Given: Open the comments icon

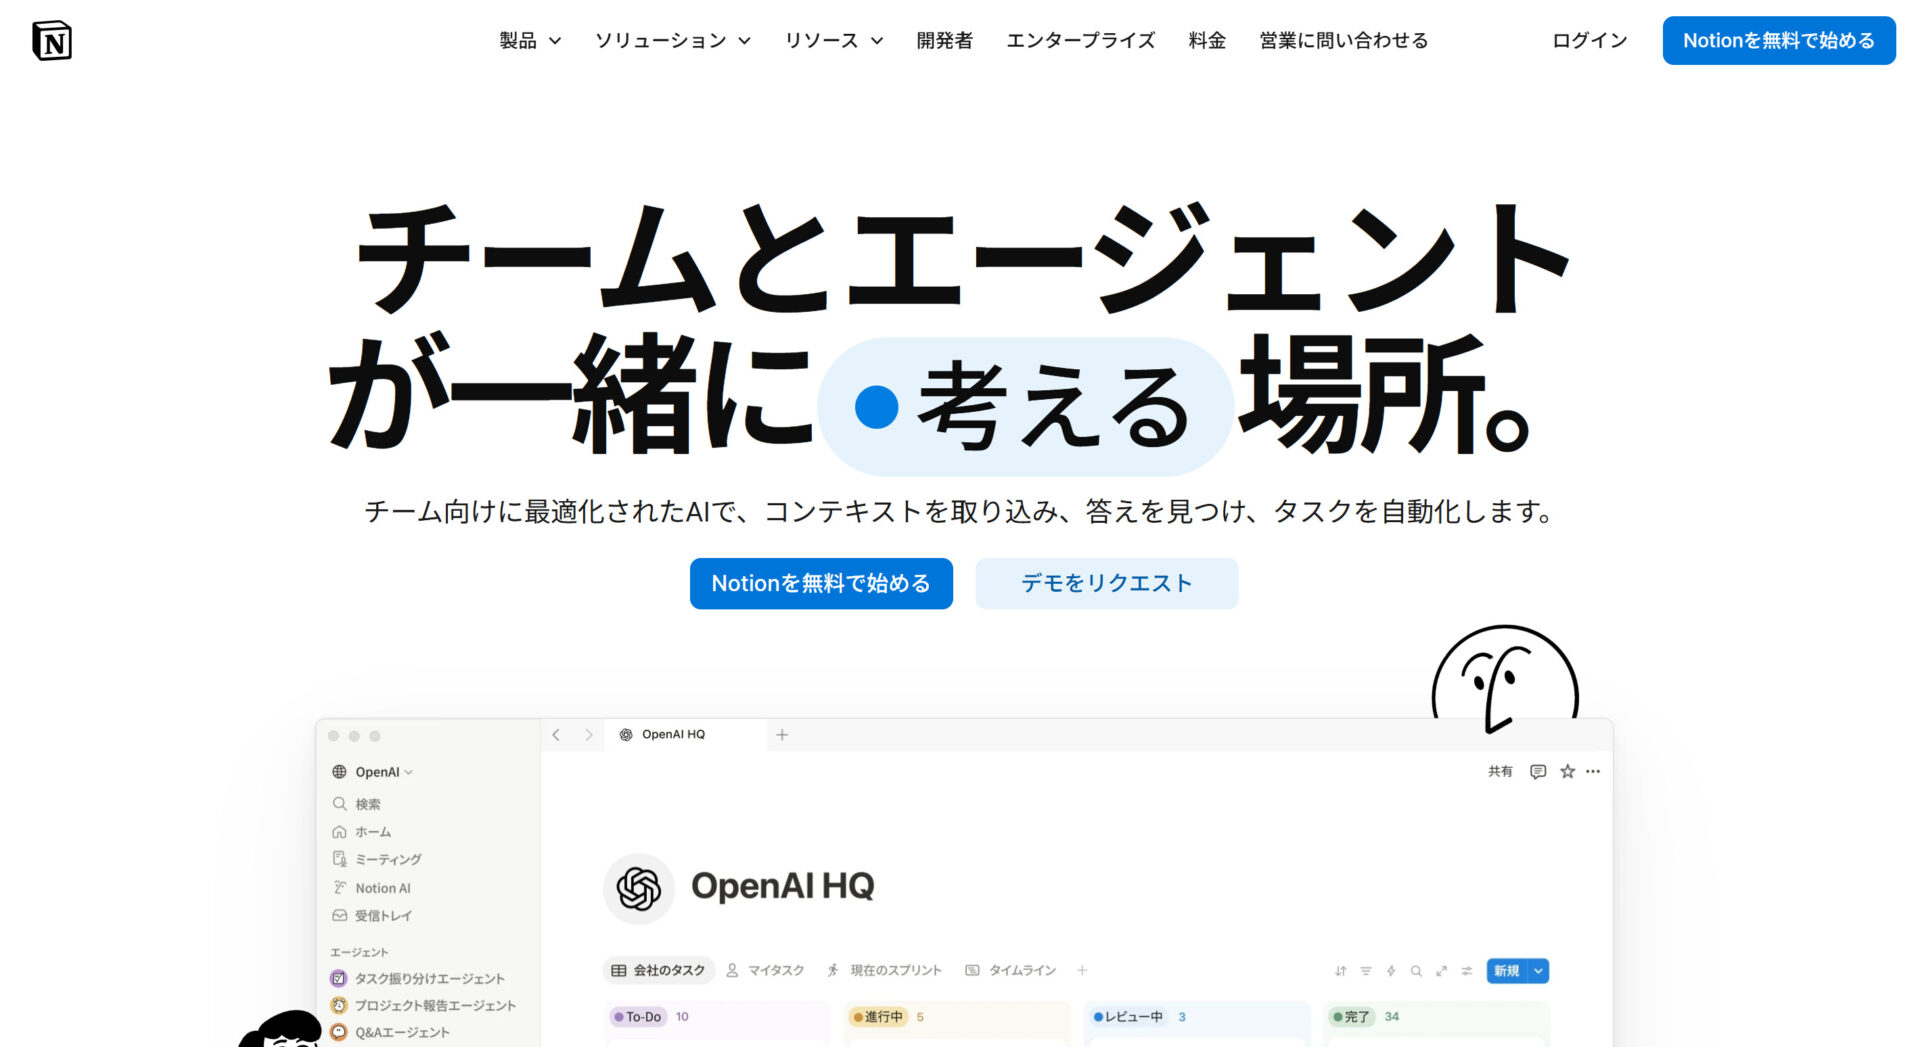Looking at the screenshot, I should 1538,771.
